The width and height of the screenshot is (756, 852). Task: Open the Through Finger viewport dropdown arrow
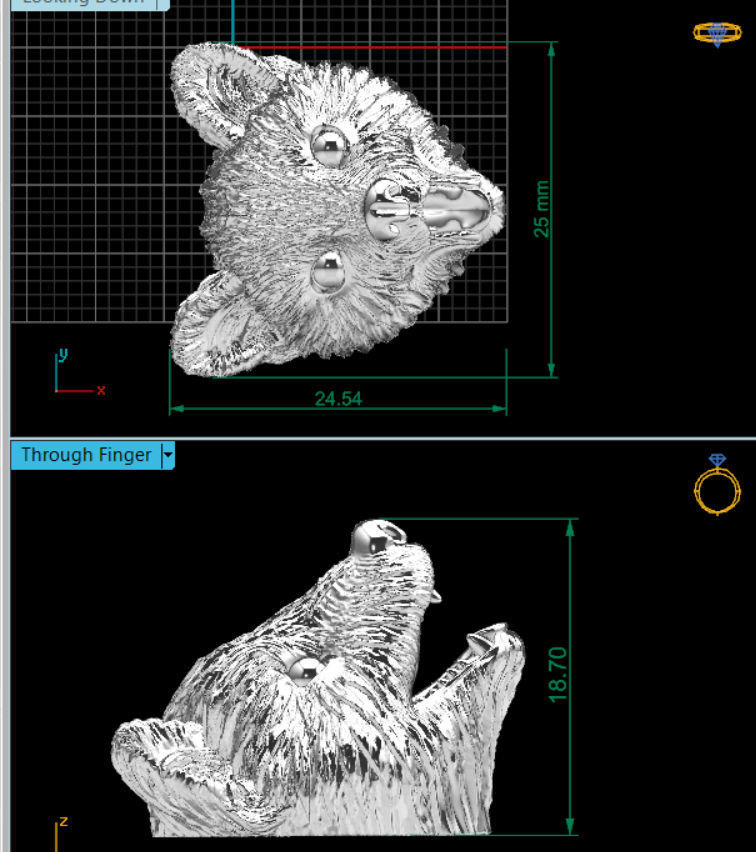pyautogui.click(x=168, y=455)
